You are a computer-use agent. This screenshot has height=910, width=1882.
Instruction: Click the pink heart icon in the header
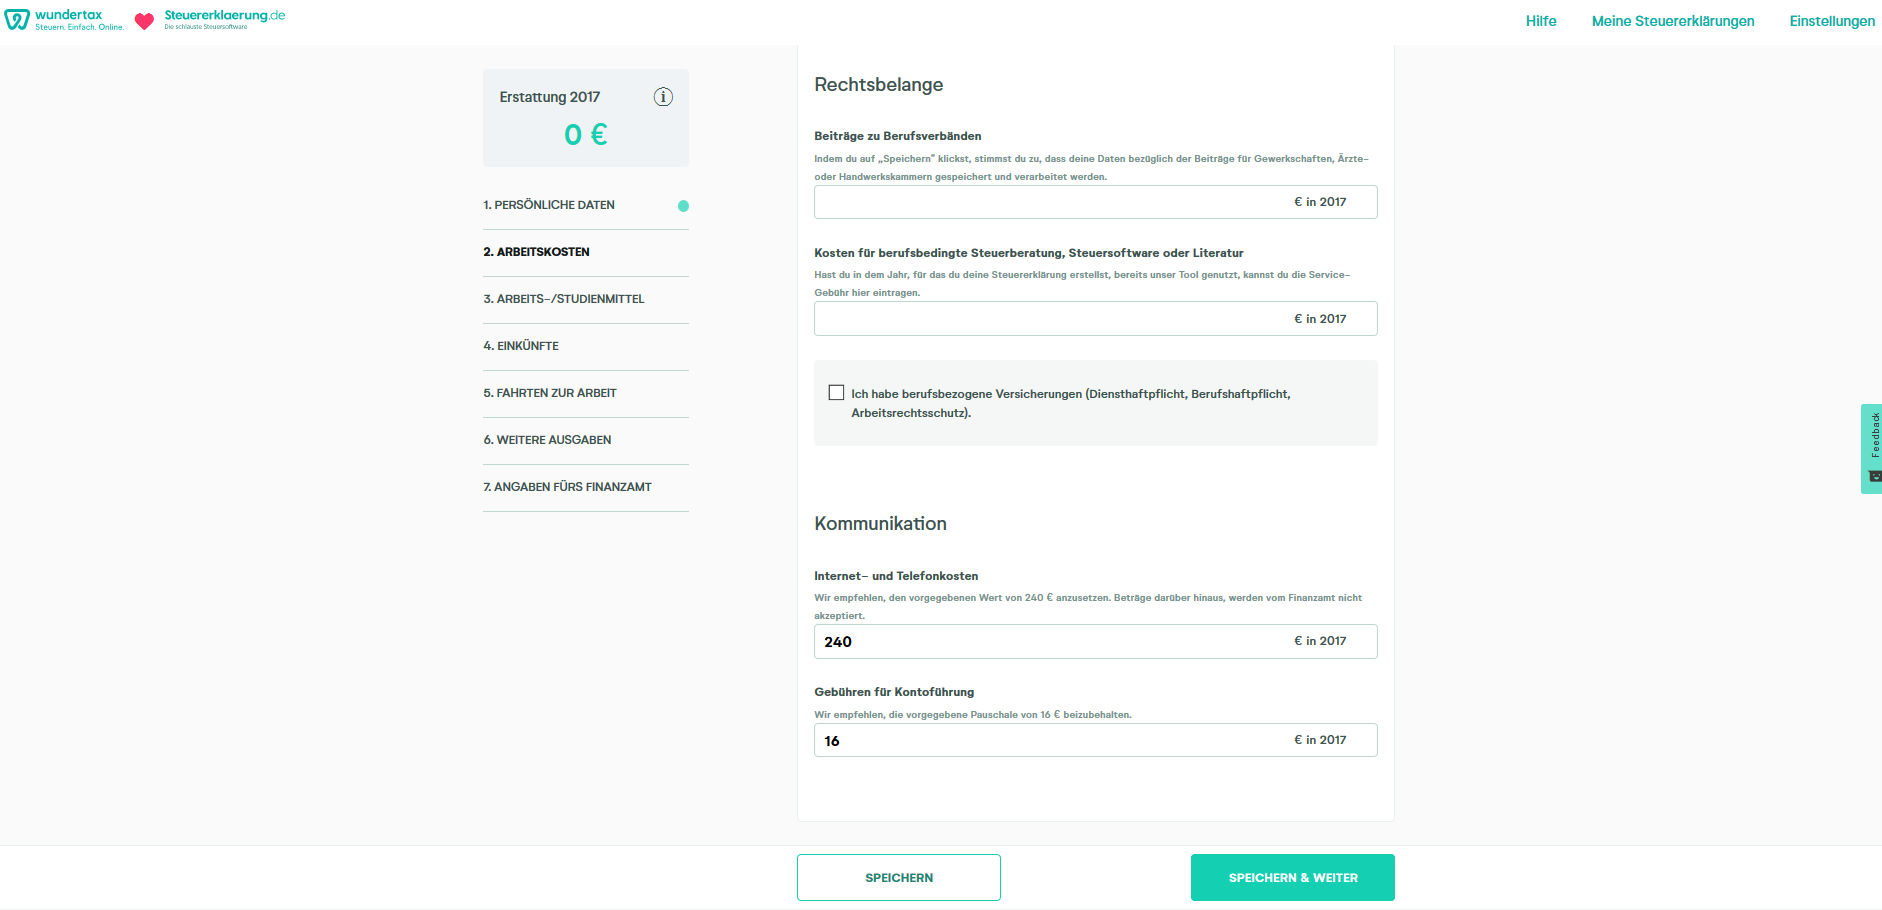[146, 18]
